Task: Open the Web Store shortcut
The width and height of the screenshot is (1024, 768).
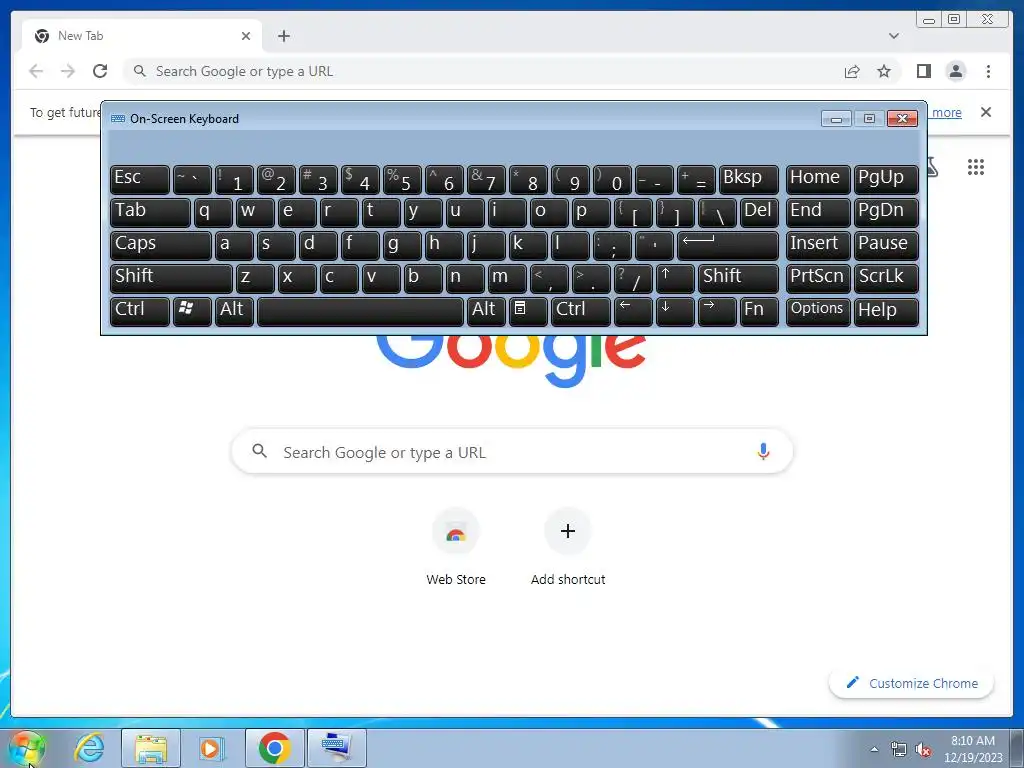Action: point(456,547)
